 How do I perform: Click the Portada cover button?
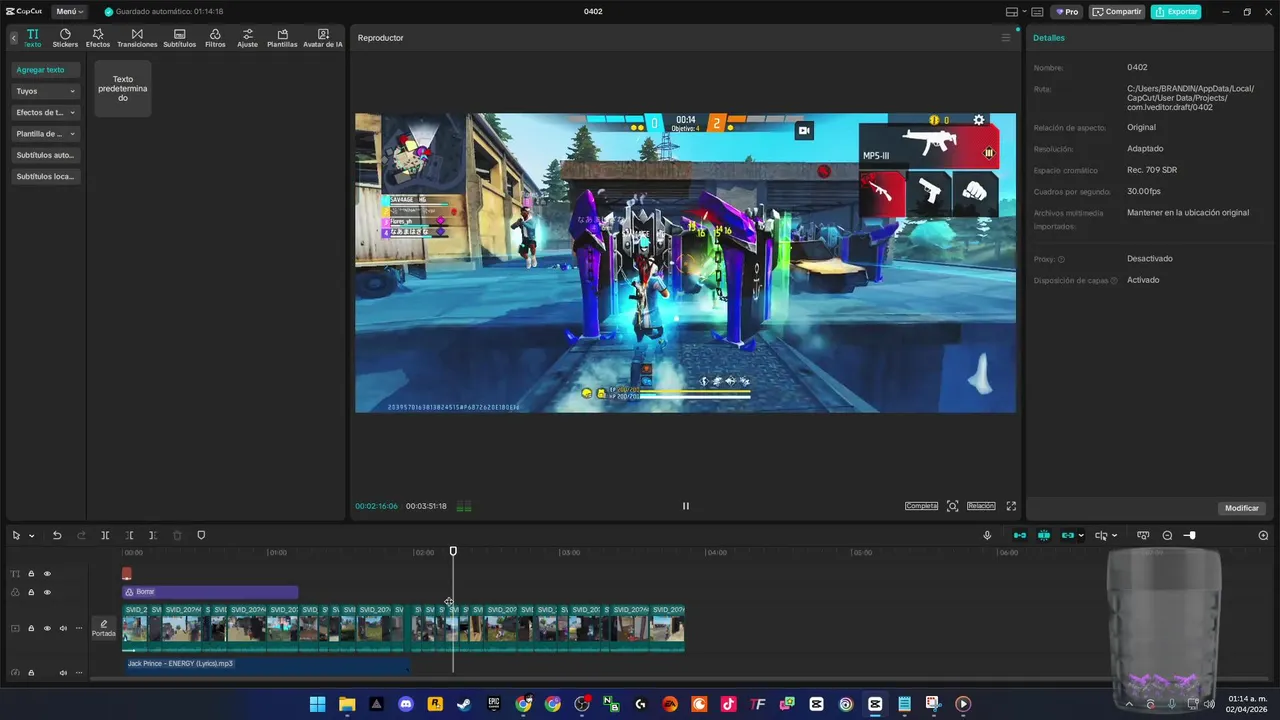[x=104, y=628]
